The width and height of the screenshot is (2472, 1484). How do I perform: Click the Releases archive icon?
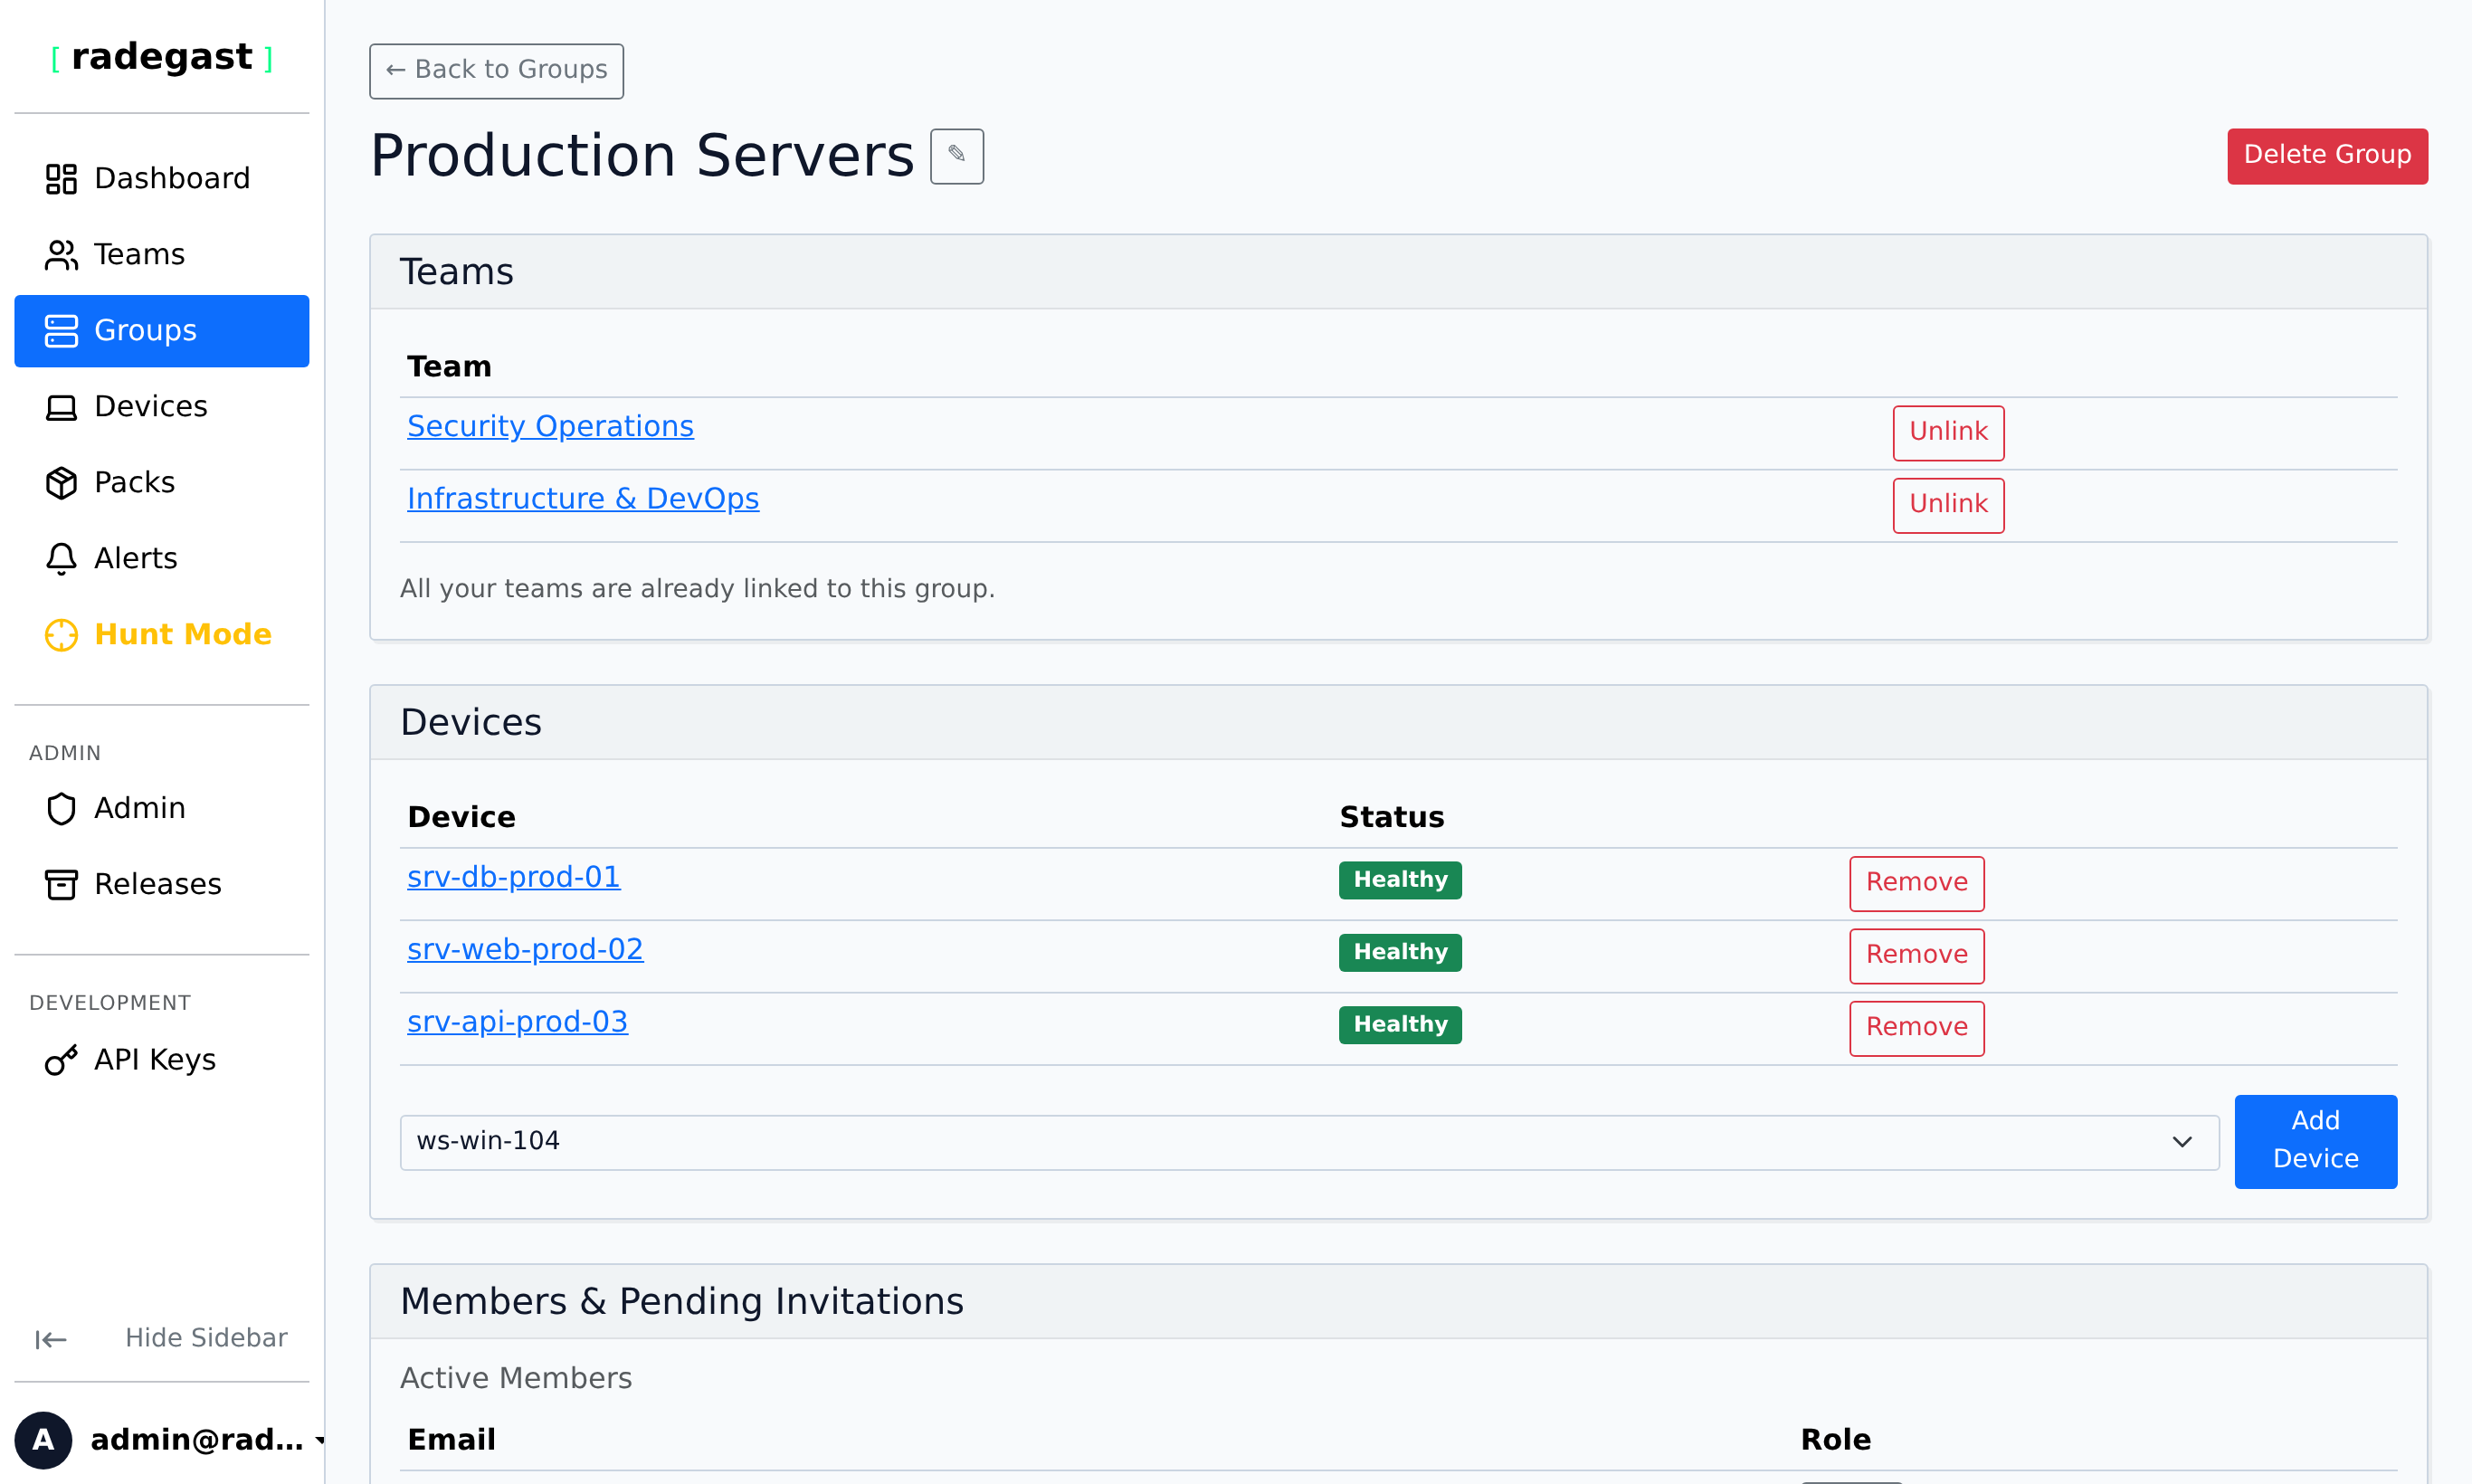click(x=61, y=884)
